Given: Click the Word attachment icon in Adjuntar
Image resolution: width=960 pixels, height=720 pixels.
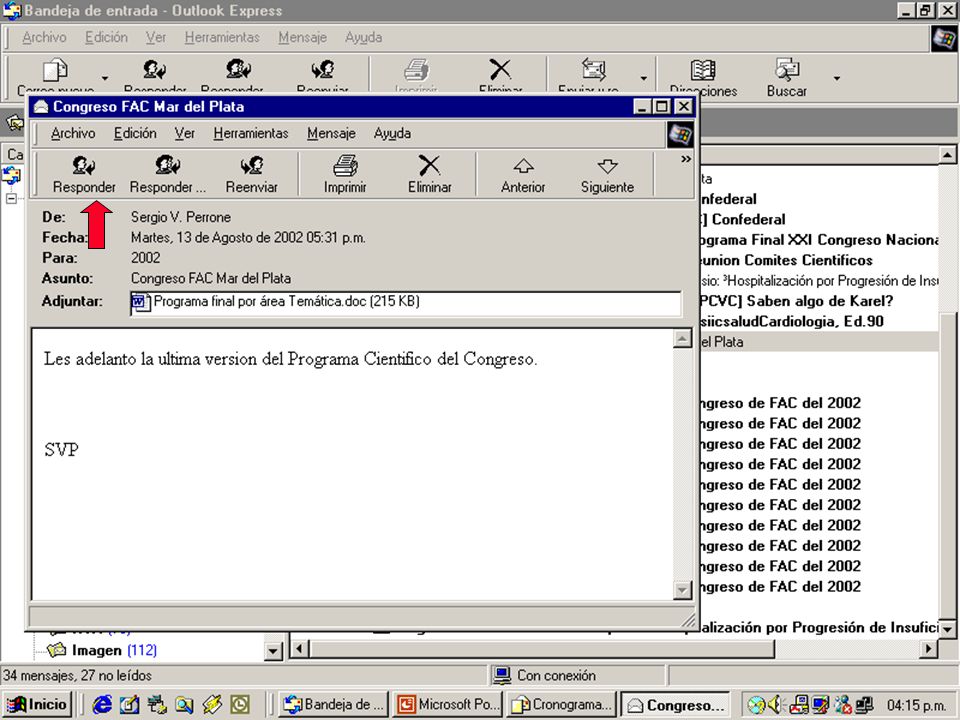Looking at the screenshot, I should point(140,302).
